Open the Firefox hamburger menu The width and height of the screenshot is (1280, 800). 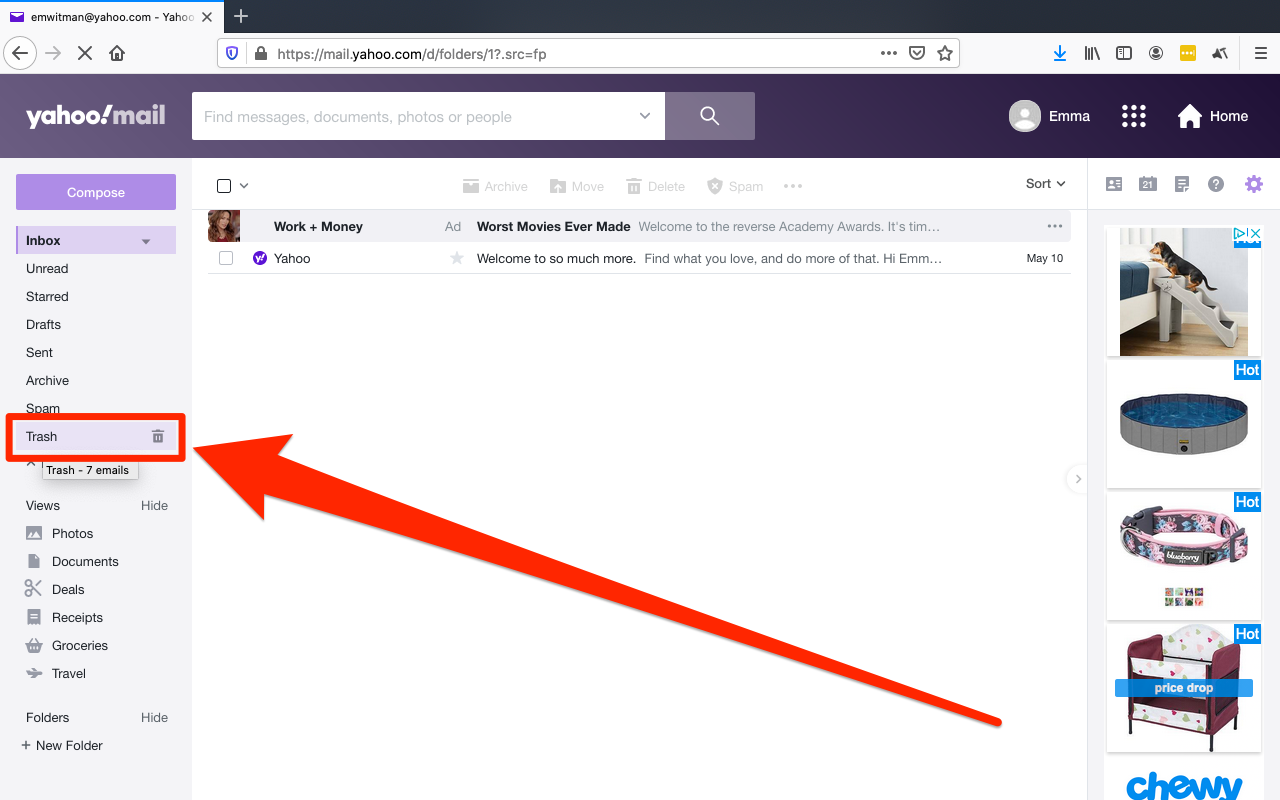(x=1260, y=54)
